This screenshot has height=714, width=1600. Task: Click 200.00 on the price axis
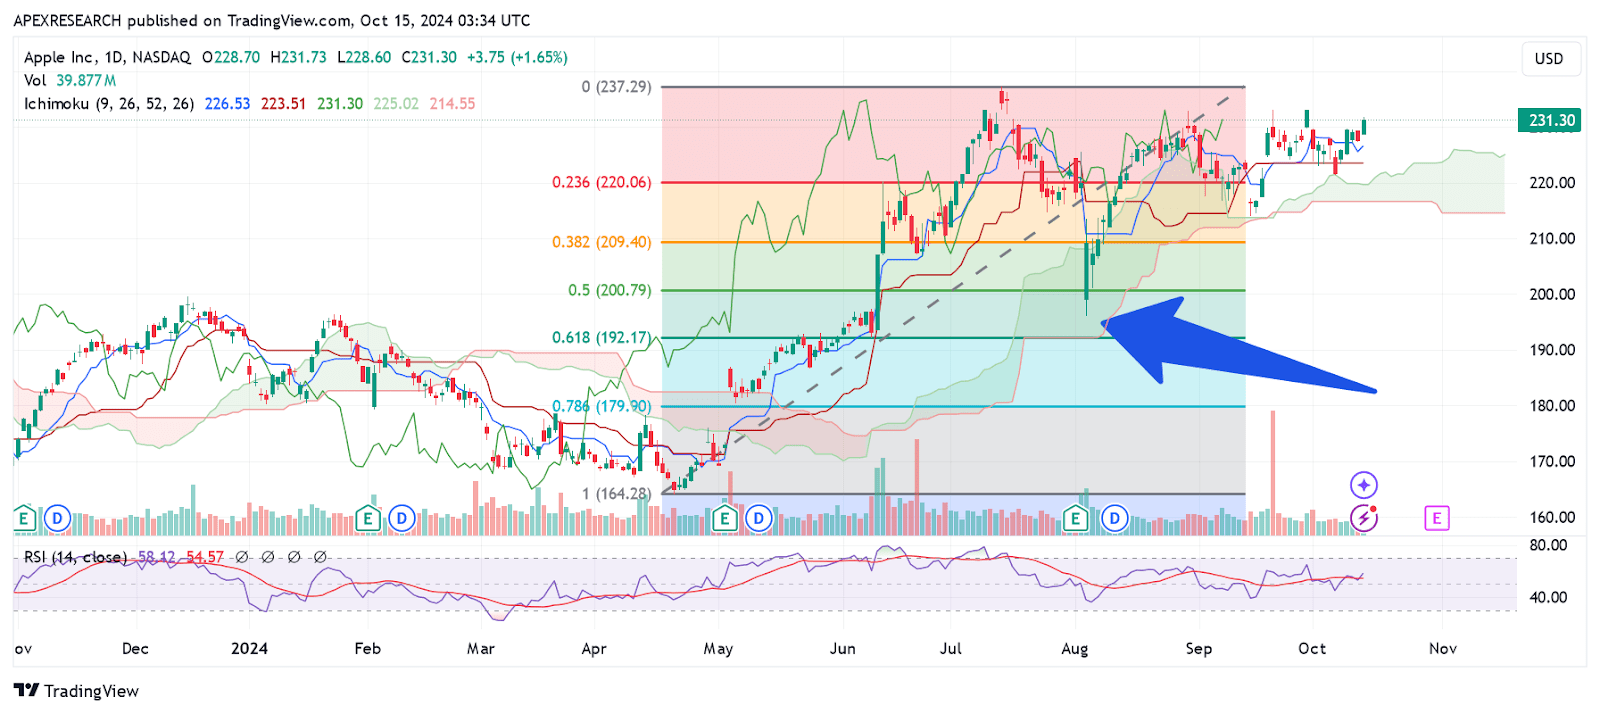click(1552, 294)
